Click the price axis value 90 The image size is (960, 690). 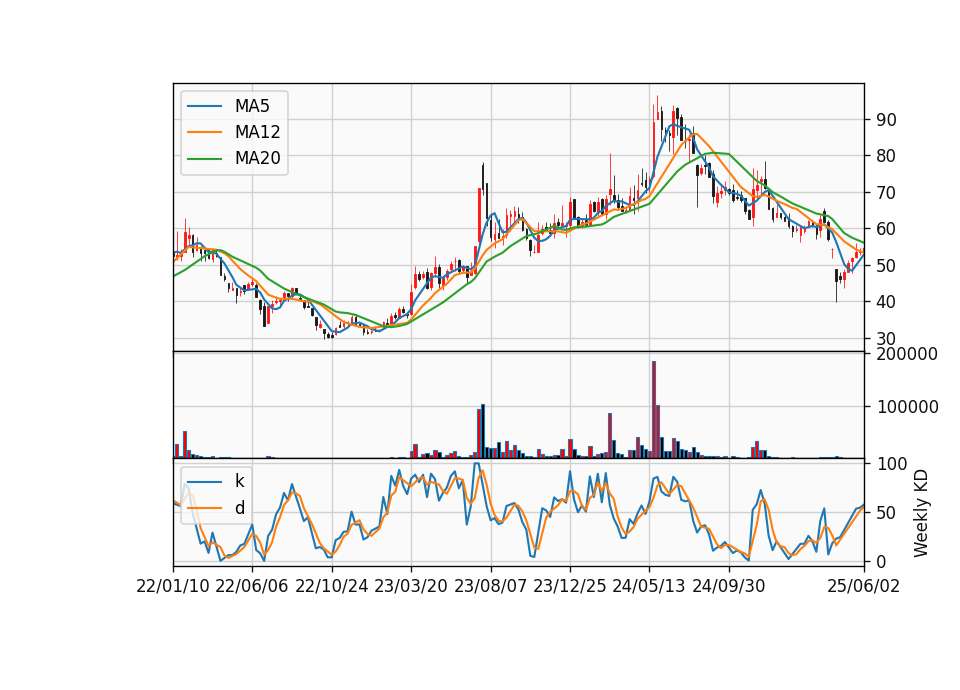tap(886, 120)
